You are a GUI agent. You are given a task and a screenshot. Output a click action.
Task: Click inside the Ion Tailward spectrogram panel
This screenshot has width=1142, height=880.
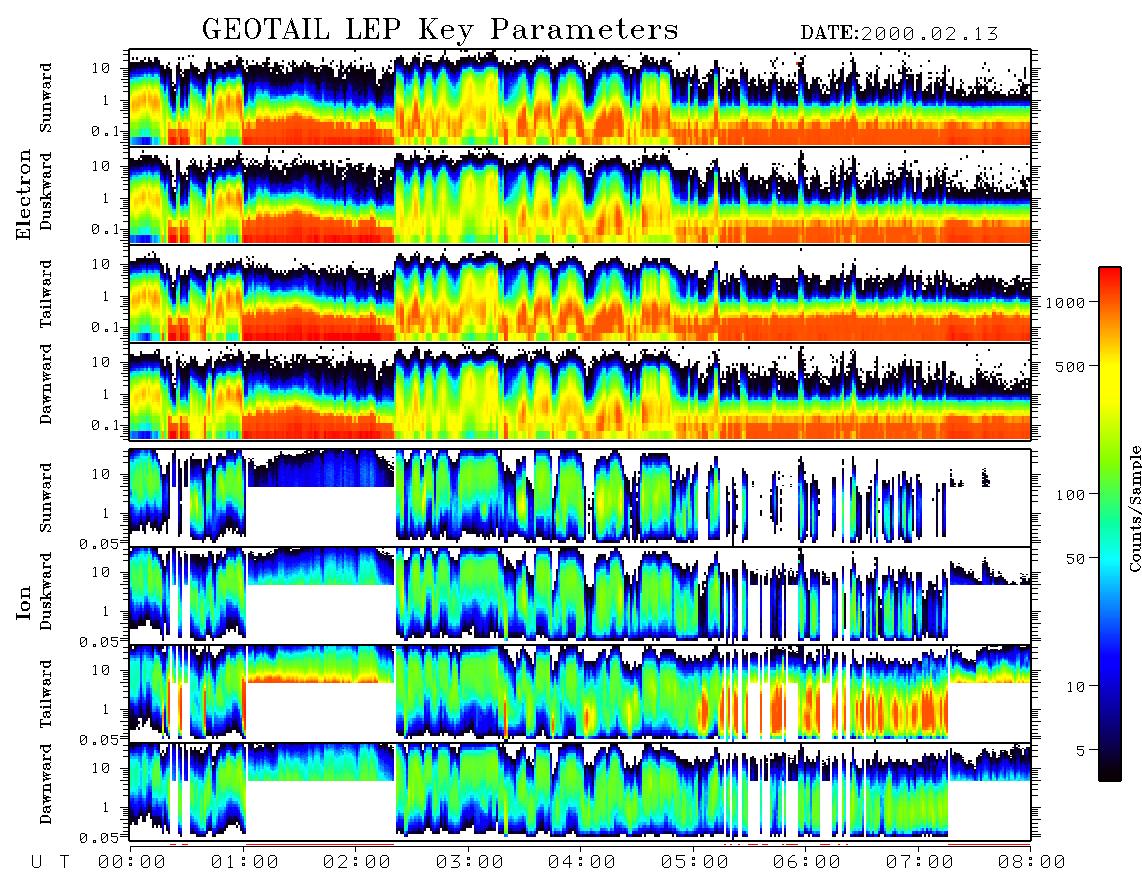tap(580, 693)
